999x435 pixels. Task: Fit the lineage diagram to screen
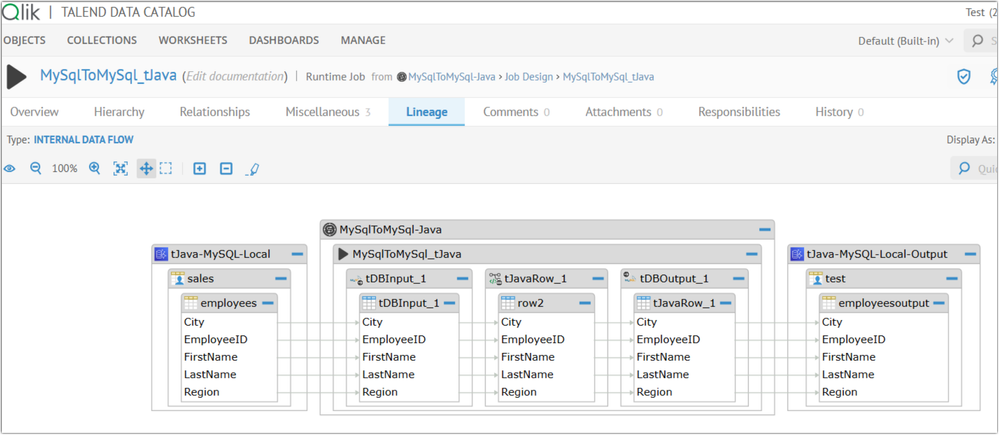(x=120, y=169)
